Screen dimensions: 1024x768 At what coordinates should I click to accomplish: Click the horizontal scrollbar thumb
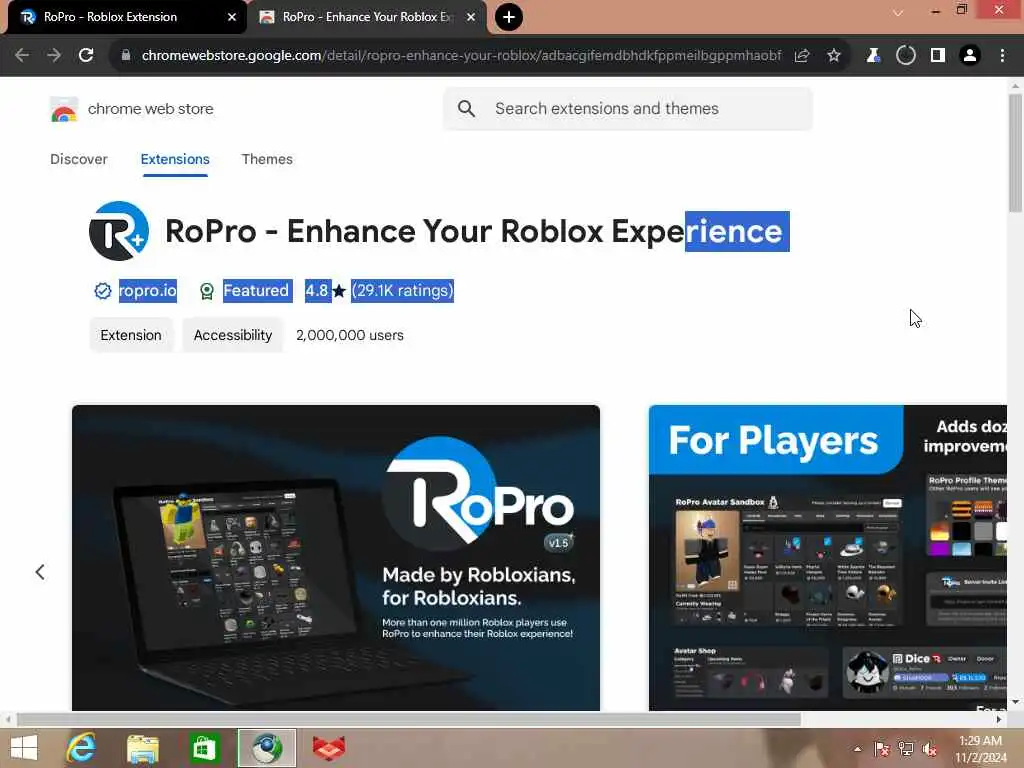pyautogui.click(x=409, y=719)
